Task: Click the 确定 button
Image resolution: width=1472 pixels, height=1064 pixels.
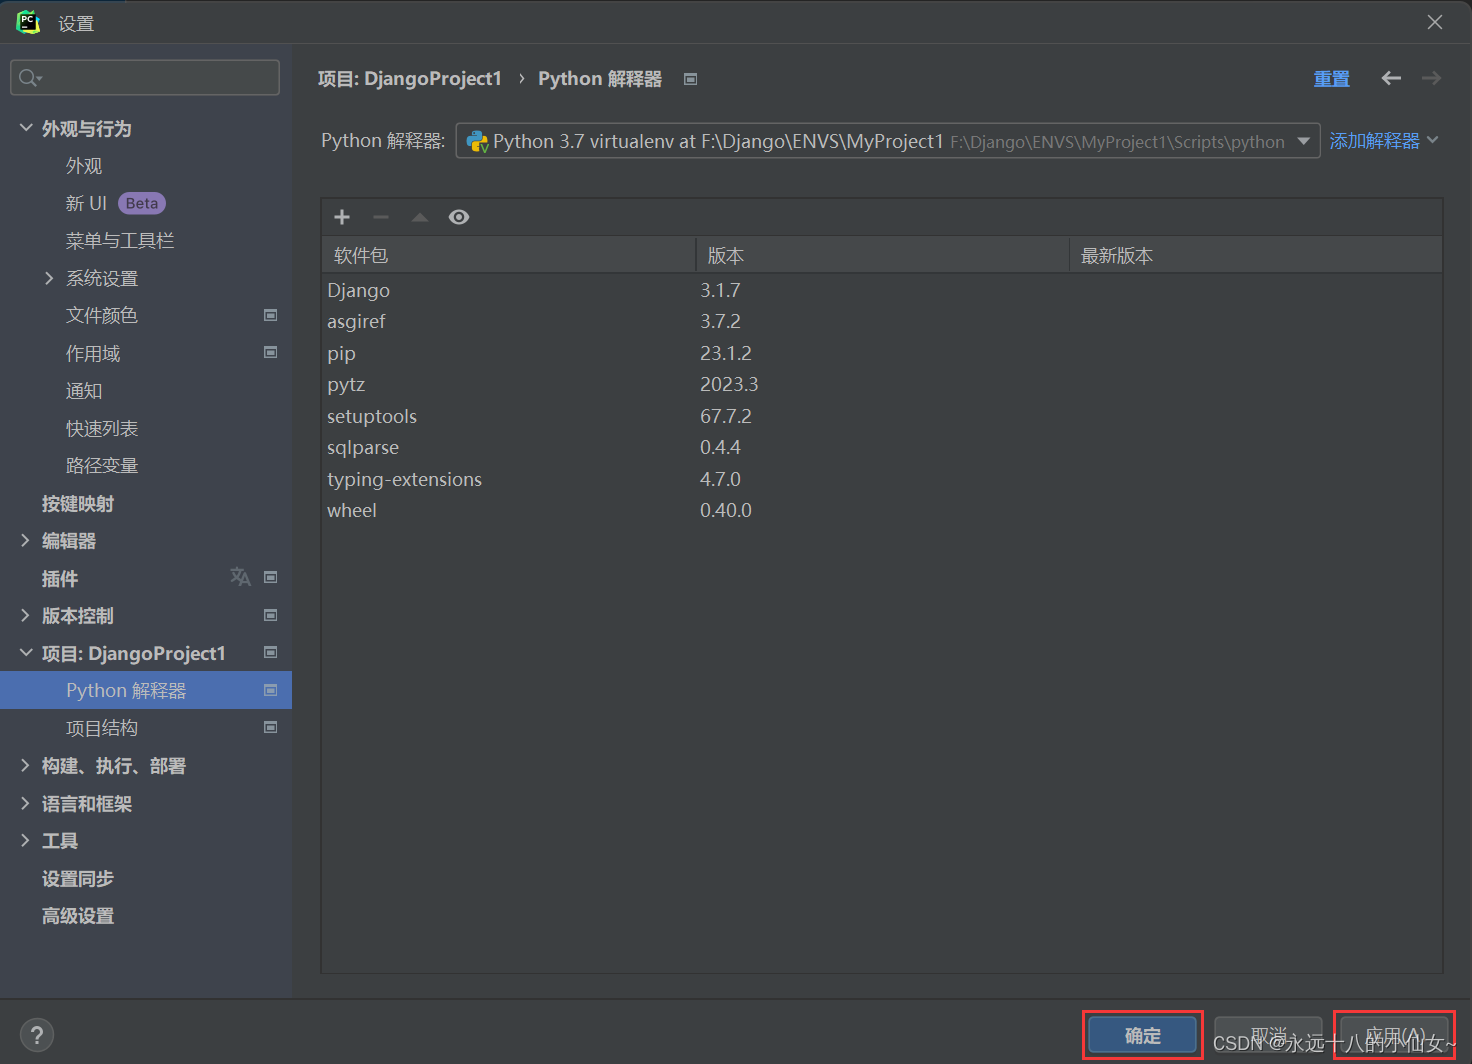Action: tap(1143, 1035)
